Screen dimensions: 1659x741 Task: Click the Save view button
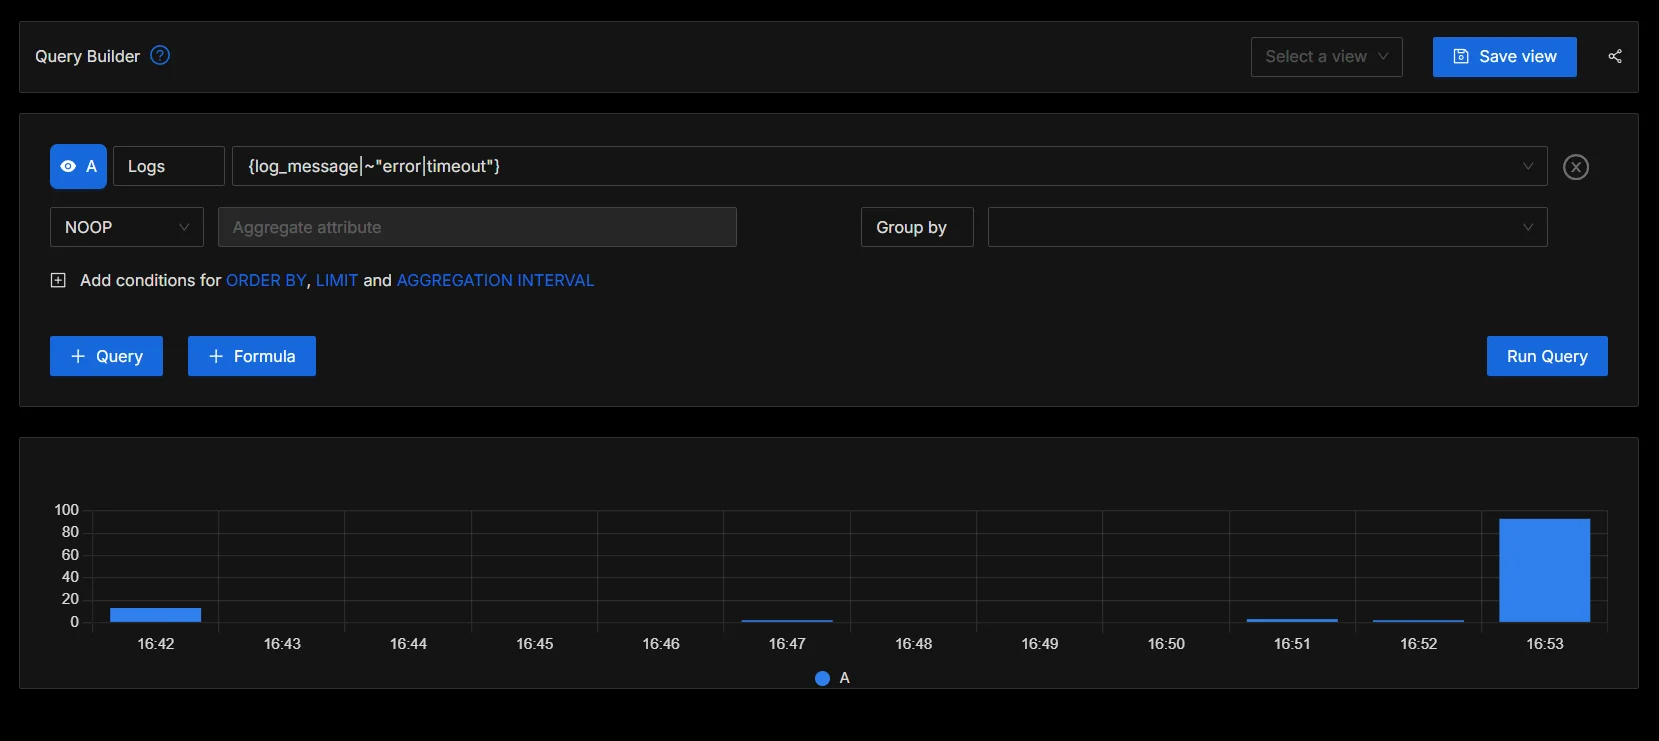click(x=1505, y=57)
